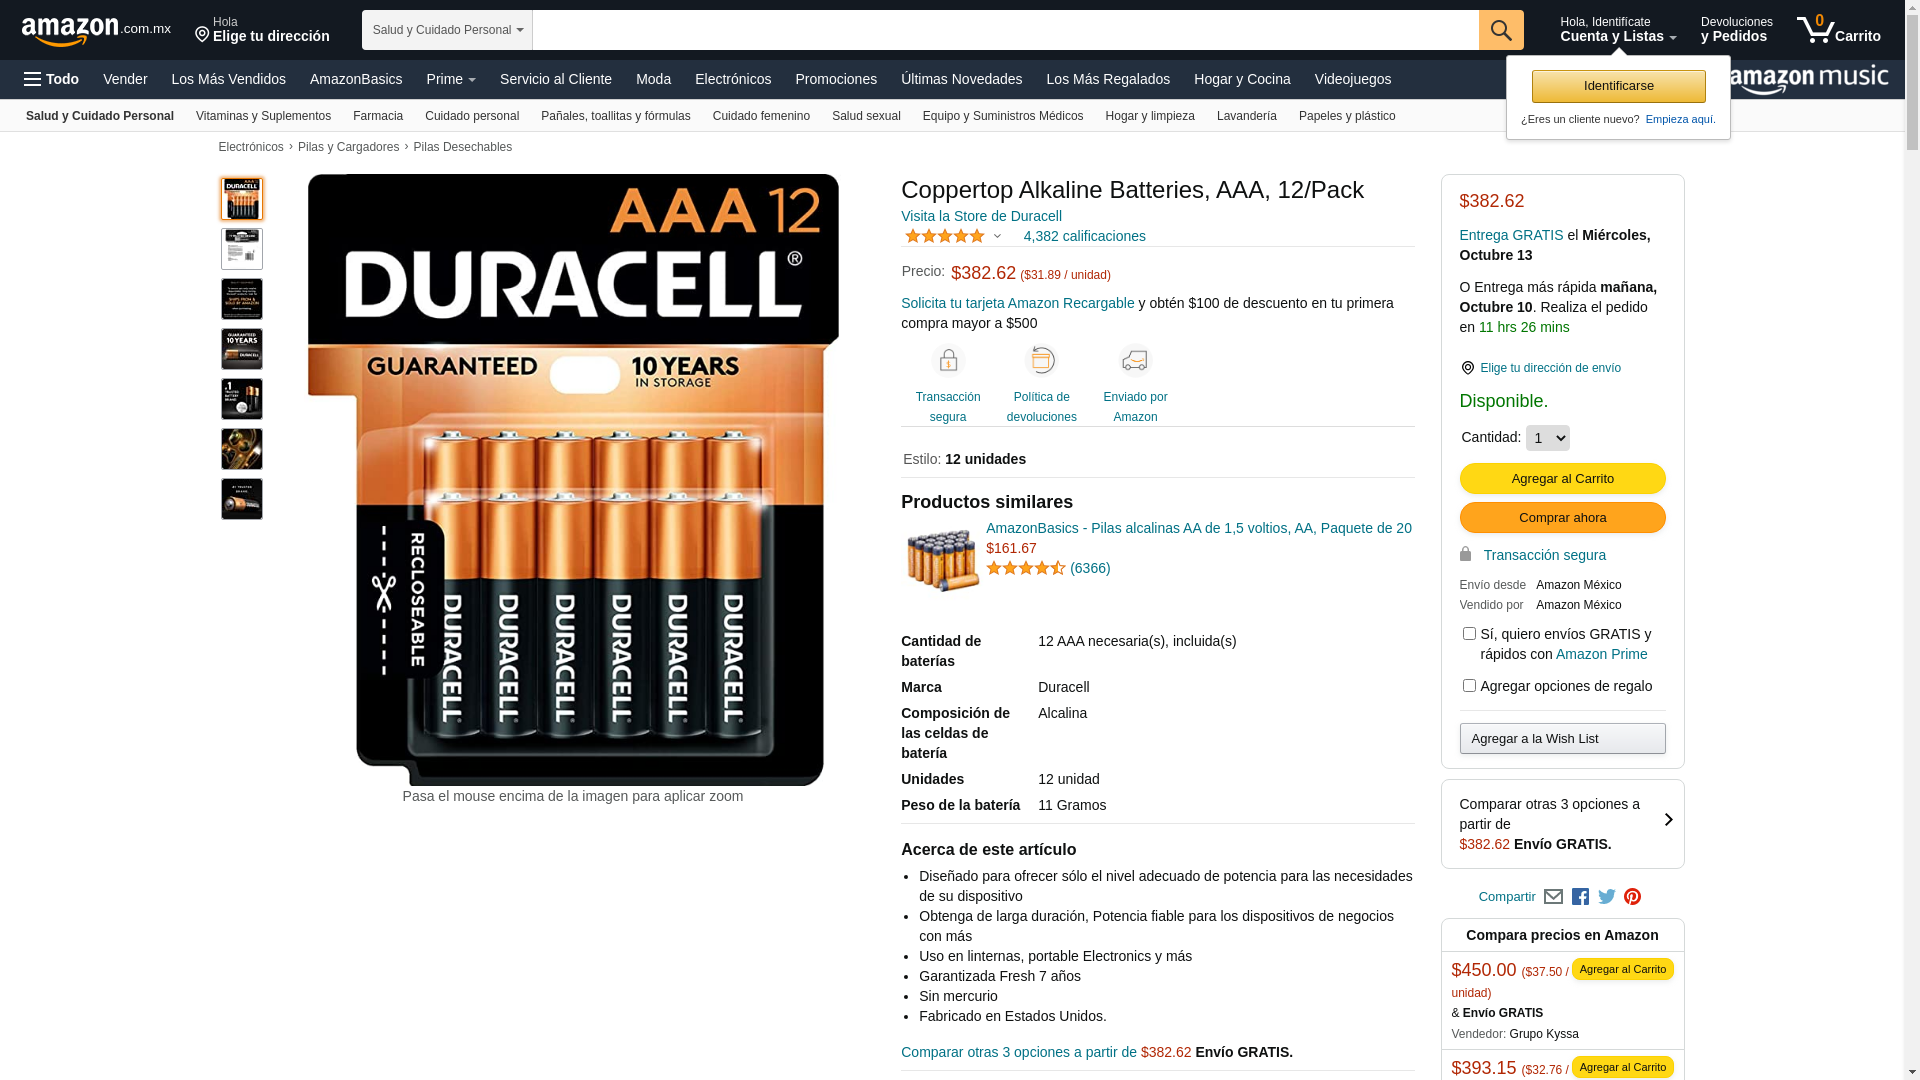
Task: Open the Salud y Cuidado Personal search category dropdown
Action: [x=447, y=30]
